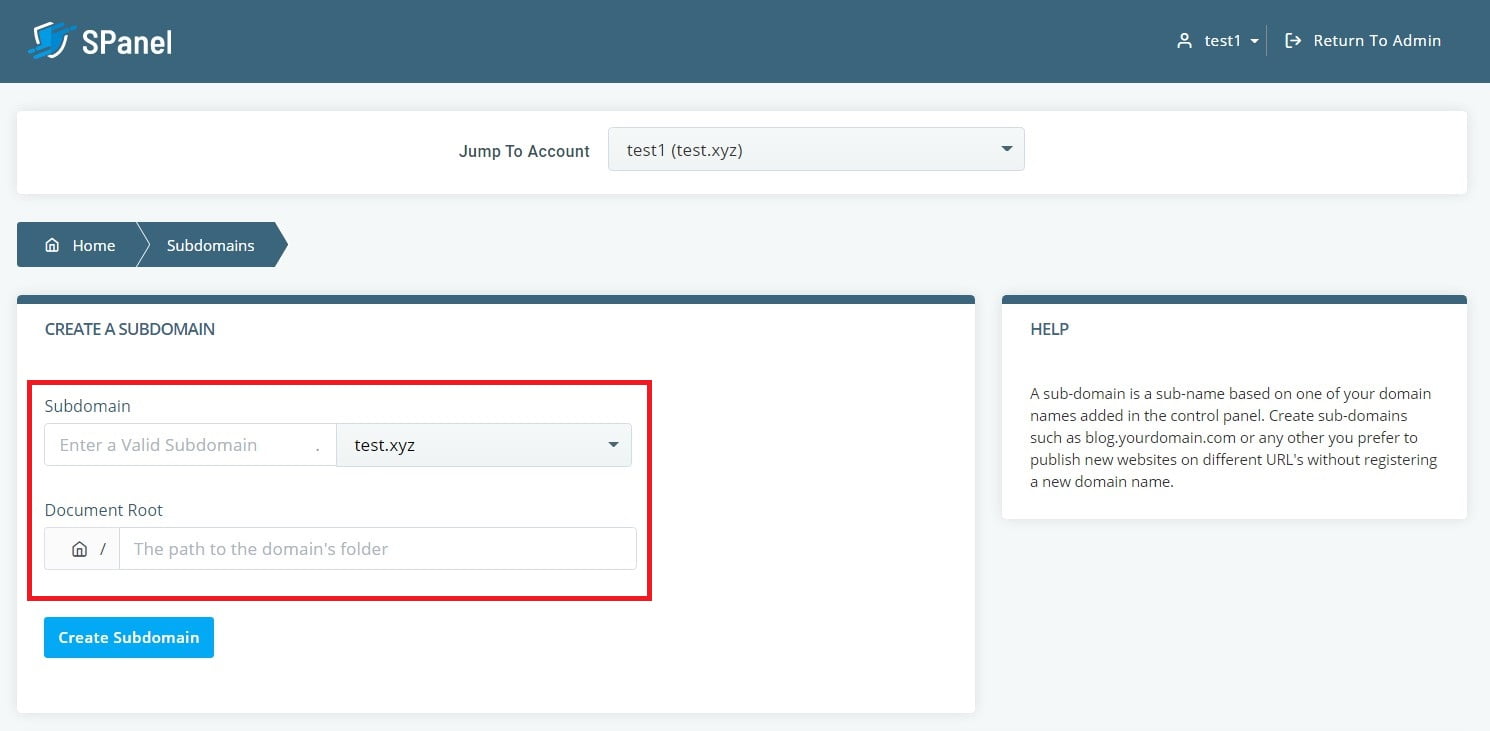Viewport: 1490px width, 731px height.
Task: Click the Return To Admin link
Action: [x=1377, y=40]
